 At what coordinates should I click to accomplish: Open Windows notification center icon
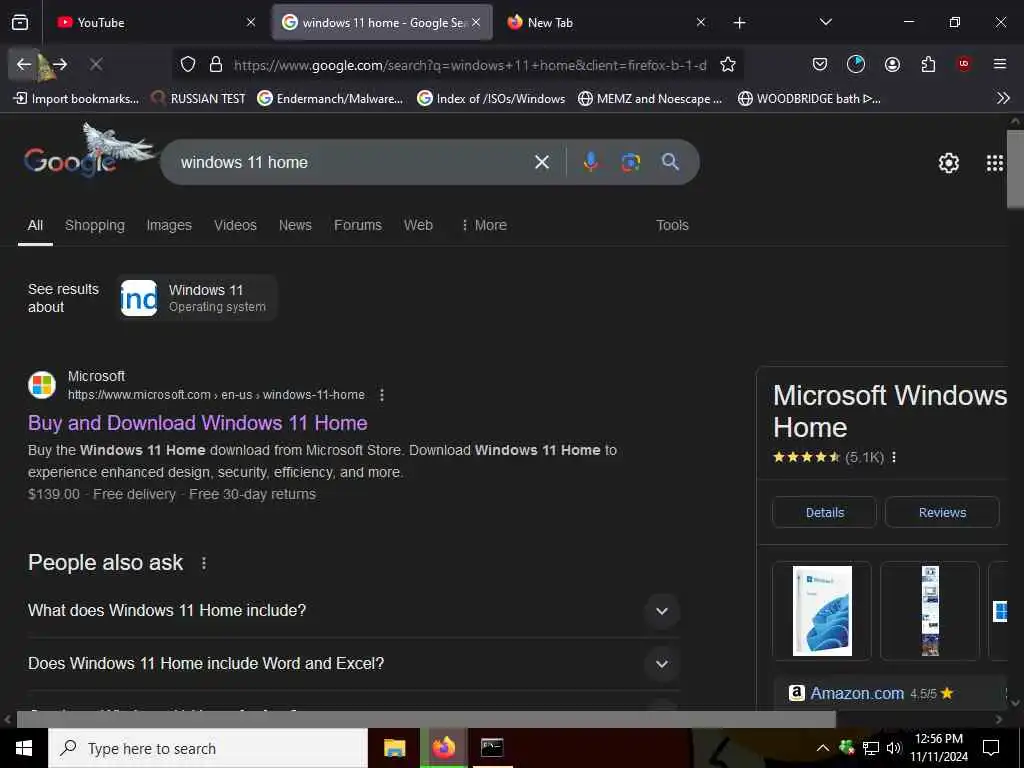991,748
